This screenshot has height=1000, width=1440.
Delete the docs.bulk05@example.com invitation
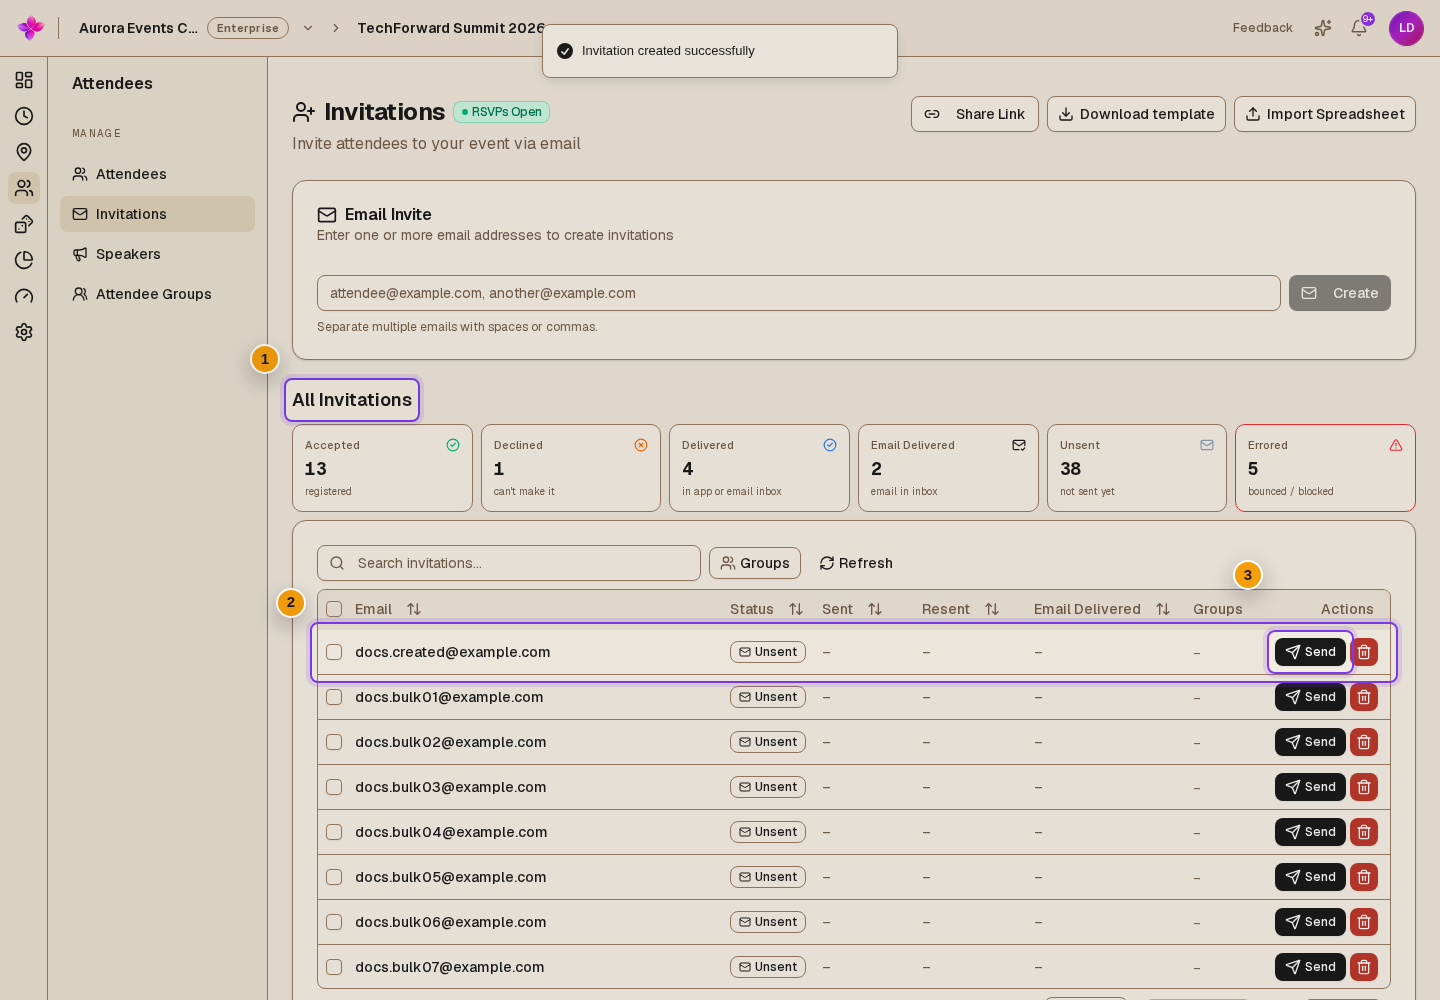tap(1364, 877)
